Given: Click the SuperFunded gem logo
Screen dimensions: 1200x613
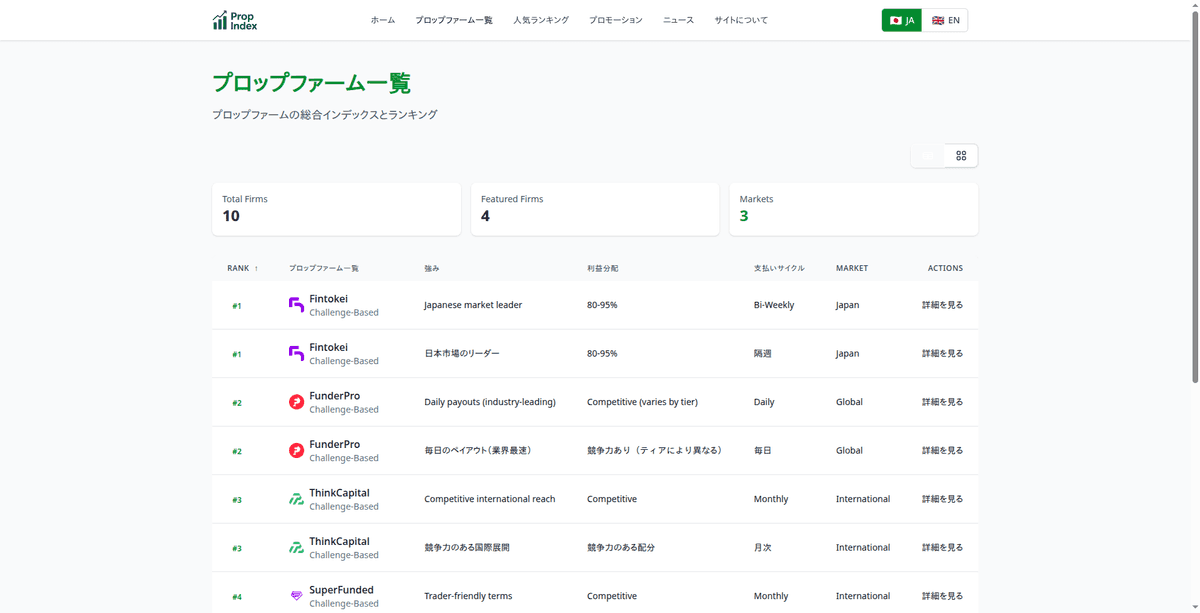Looking at the screenshot, I should click(x=296, y=596).
